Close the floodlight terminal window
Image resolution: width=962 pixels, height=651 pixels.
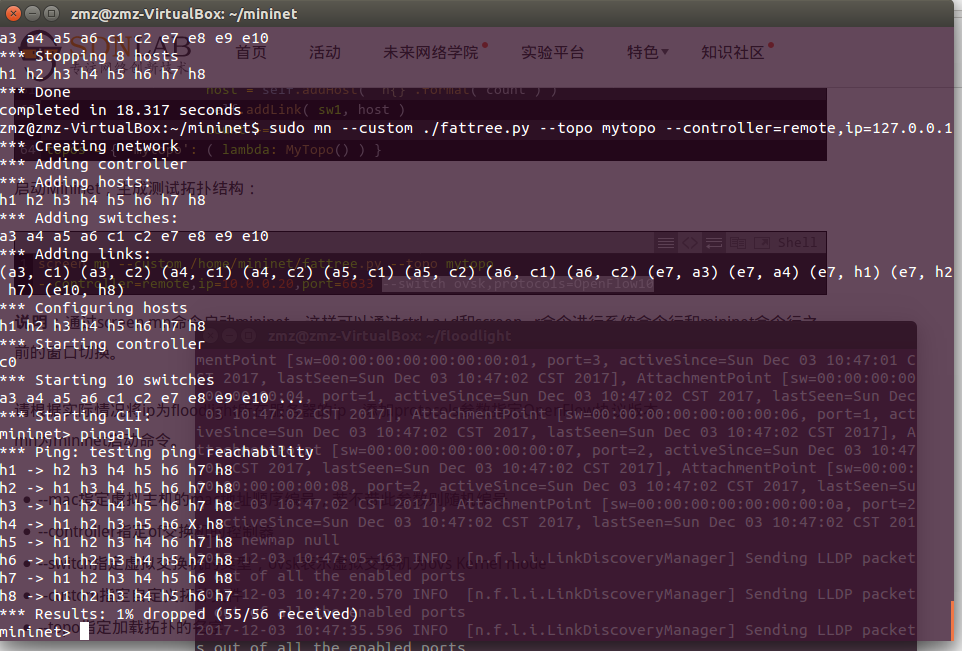click(x=211, y=336)
